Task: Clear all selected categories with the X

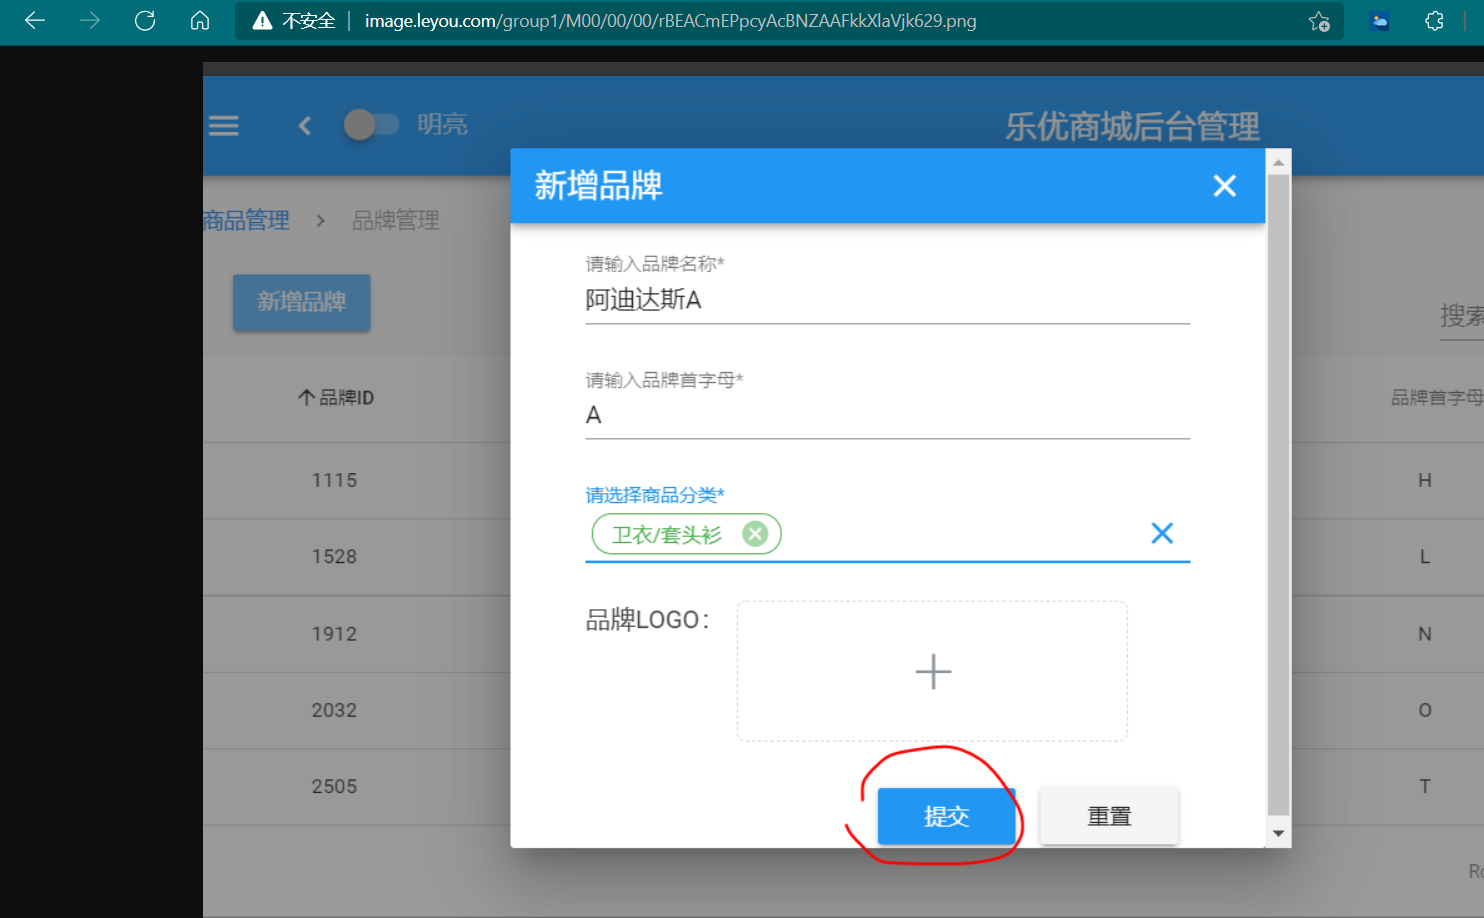Action: [x=1162, y=533]
